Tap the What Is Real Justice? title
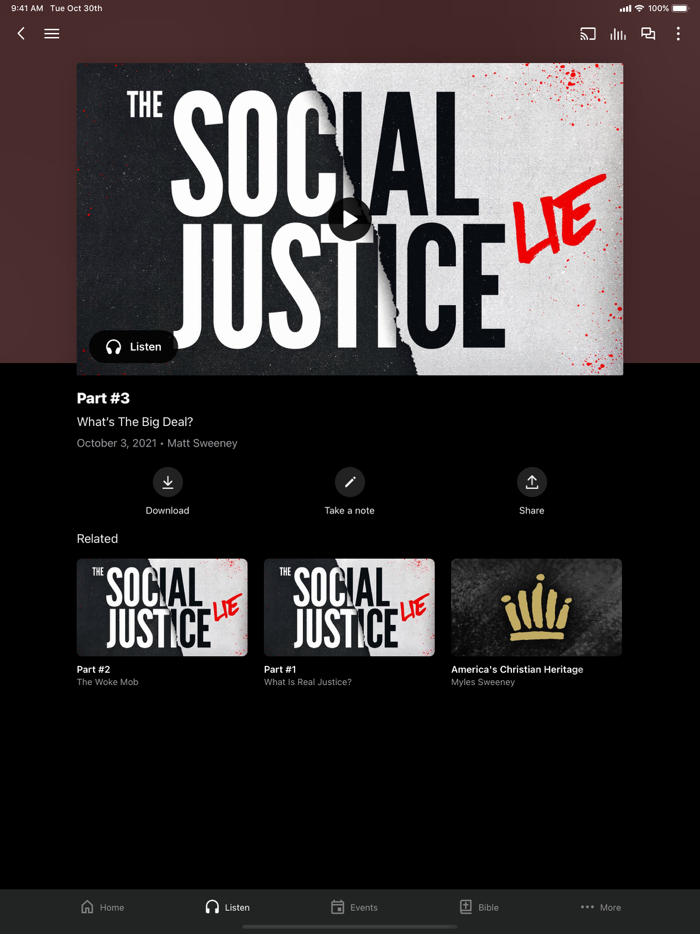700x934 pixels. click(x=307, y=682)
